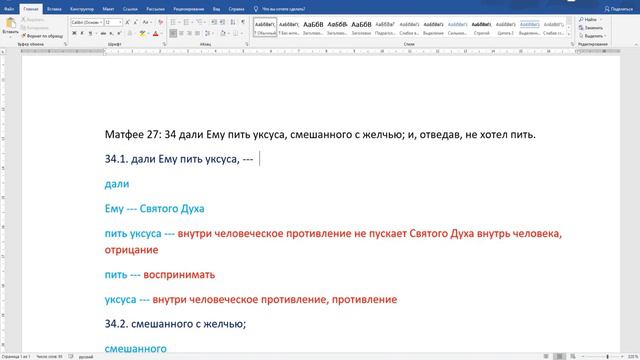This screenshot has width=640, height=360.
Task: Switch to web layout view icon
Action: [573, 356]
